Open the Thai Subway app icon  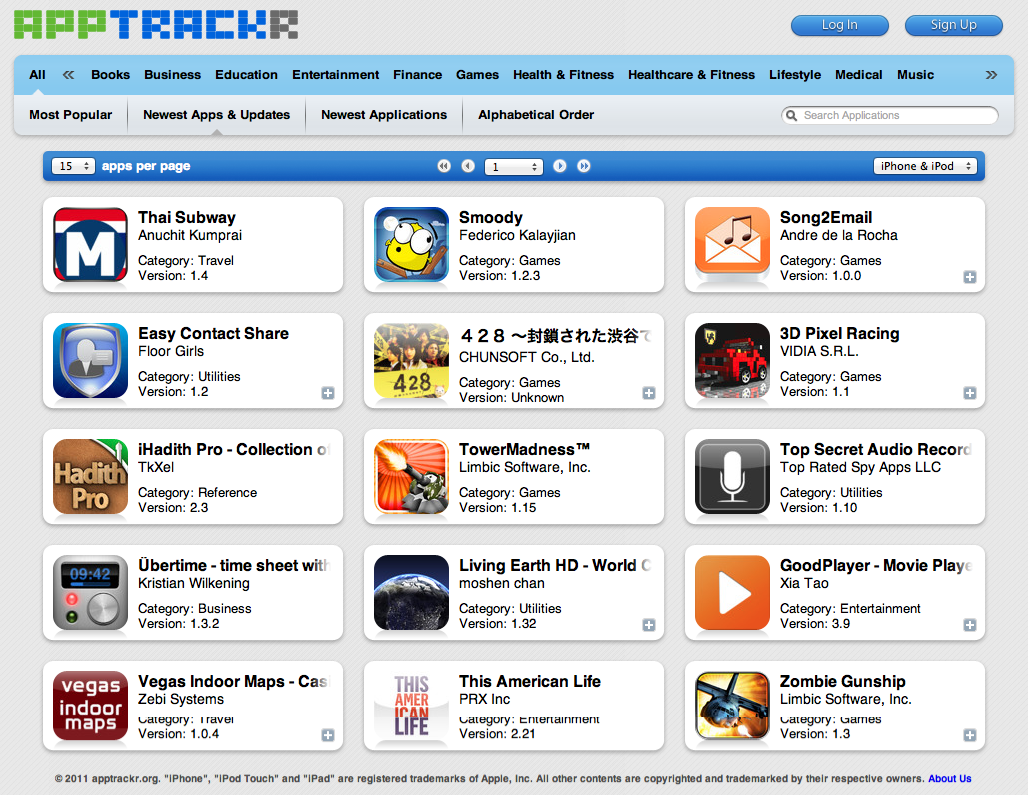pyautogui.click(x=90, y=244)
